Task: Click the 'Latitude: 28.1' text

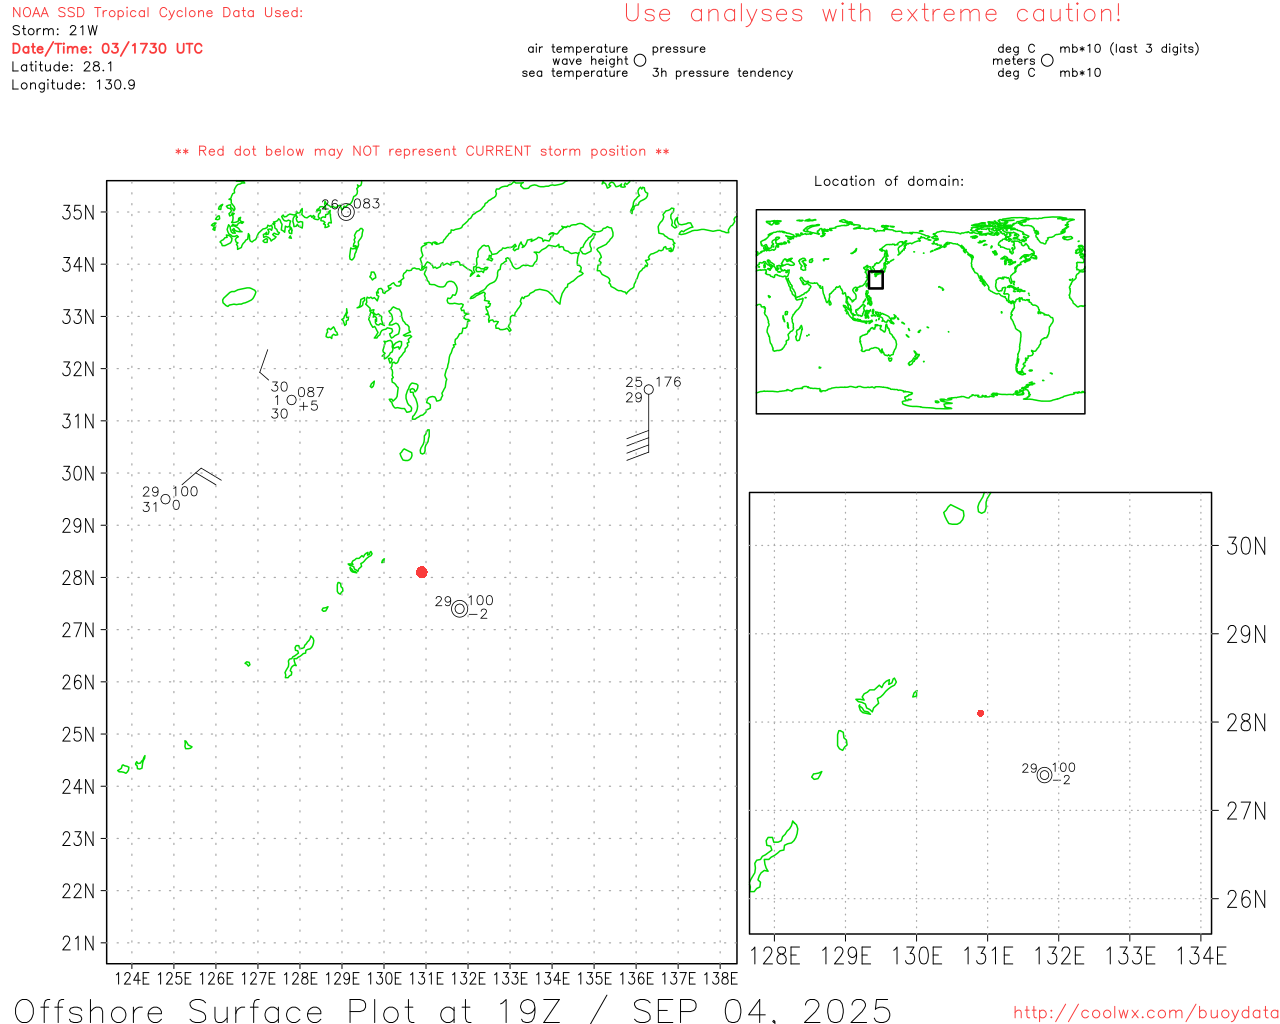Action: click(x=63, y=66)
